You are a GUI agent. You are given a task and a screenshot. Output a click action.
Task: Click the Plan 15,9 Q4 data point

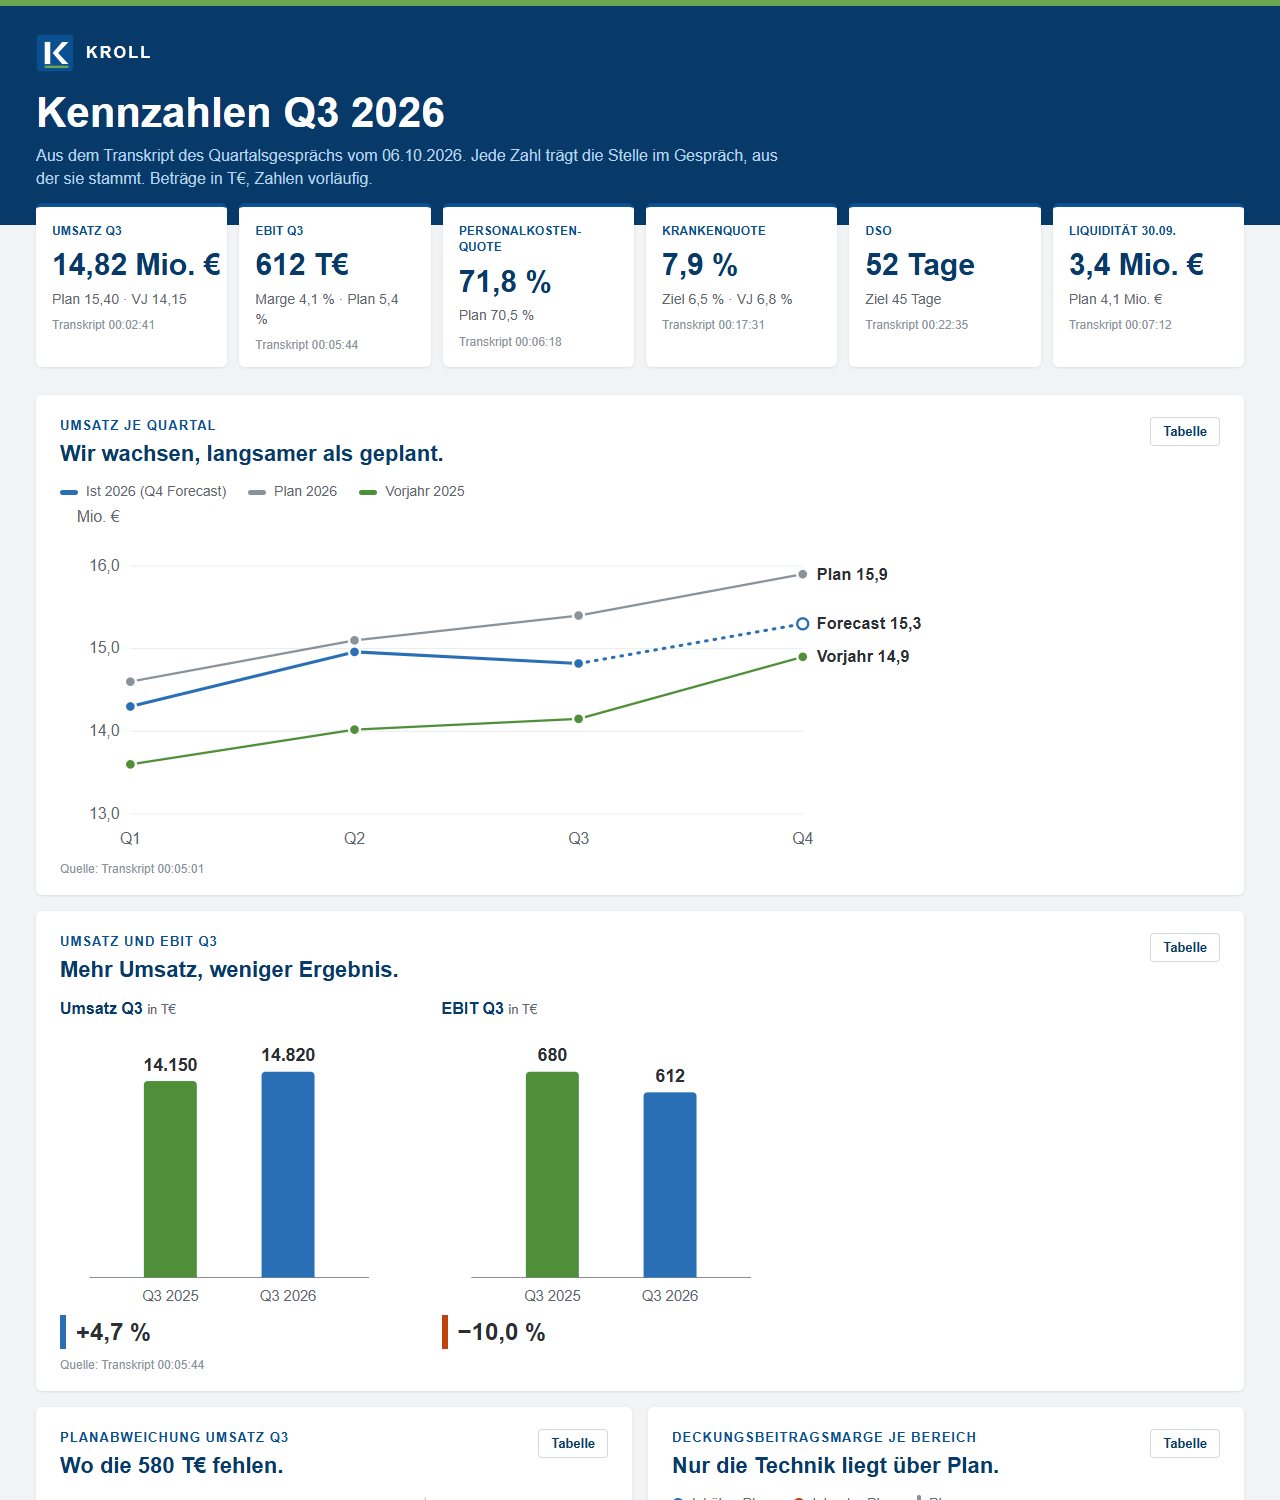tap(802, 574)
